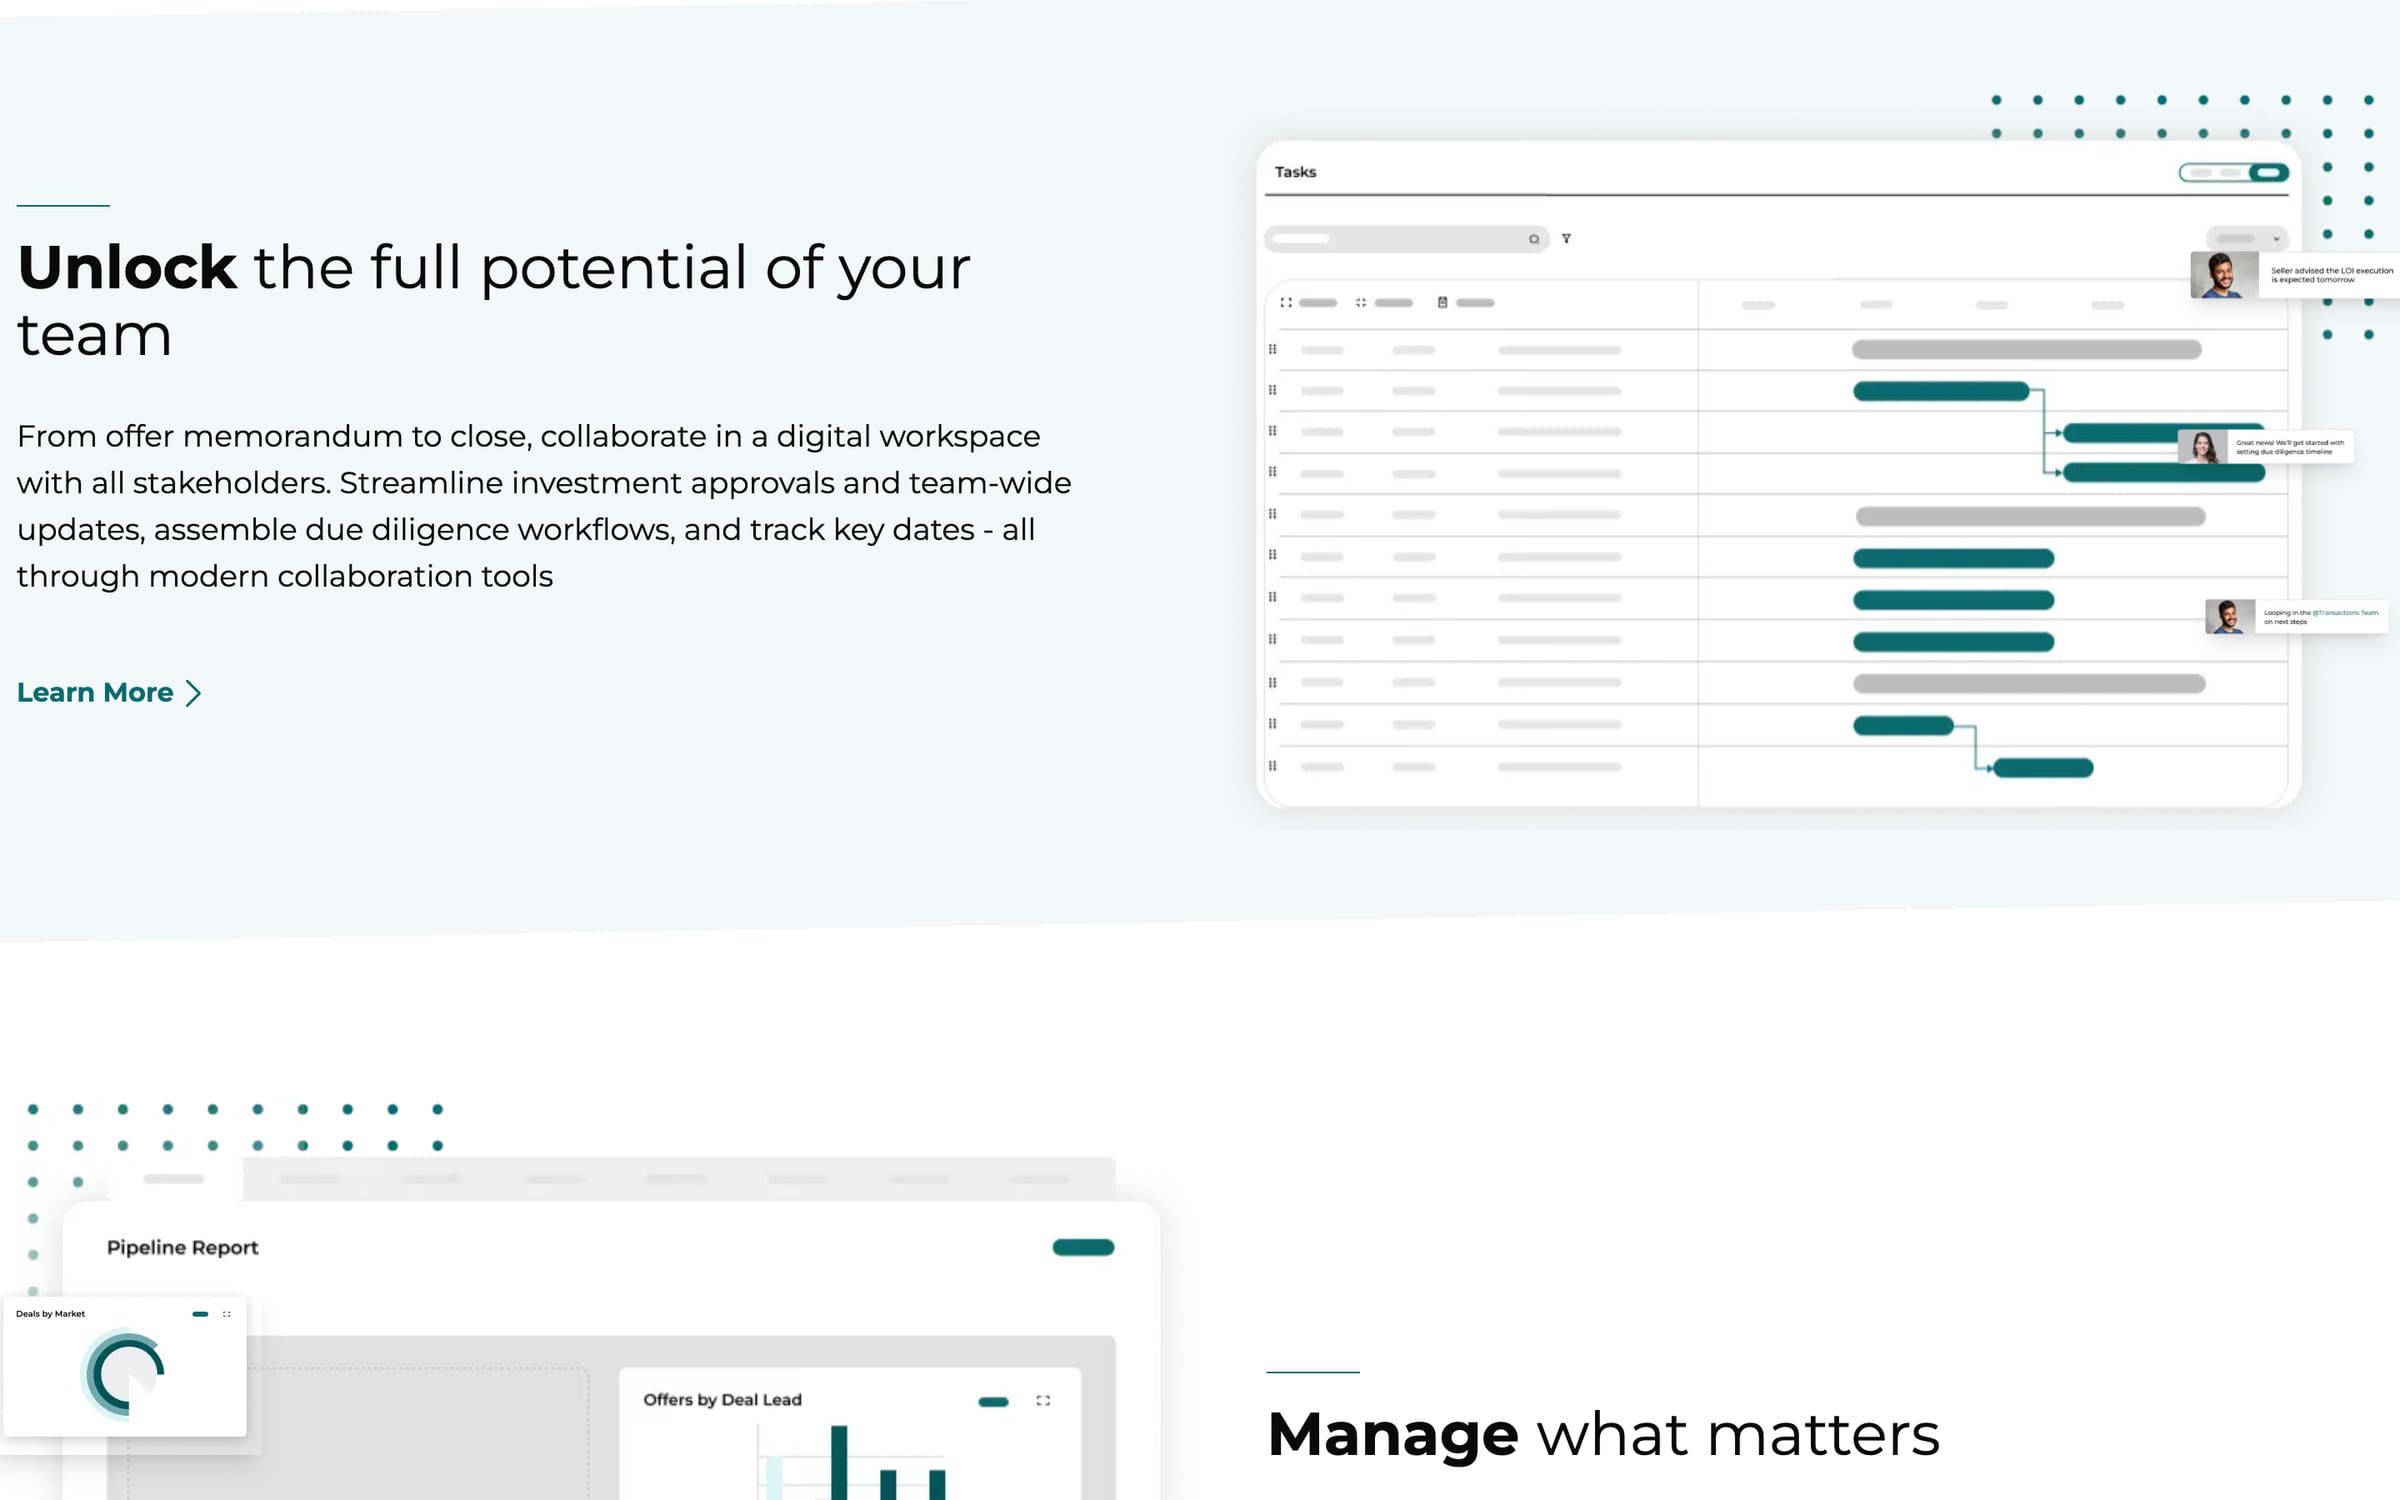The height and width of the screenshot is (1500, 2400).
Task: Click the 'Unlock the full potential' heading
Action: pyautogui.click(x=494, y=299)
